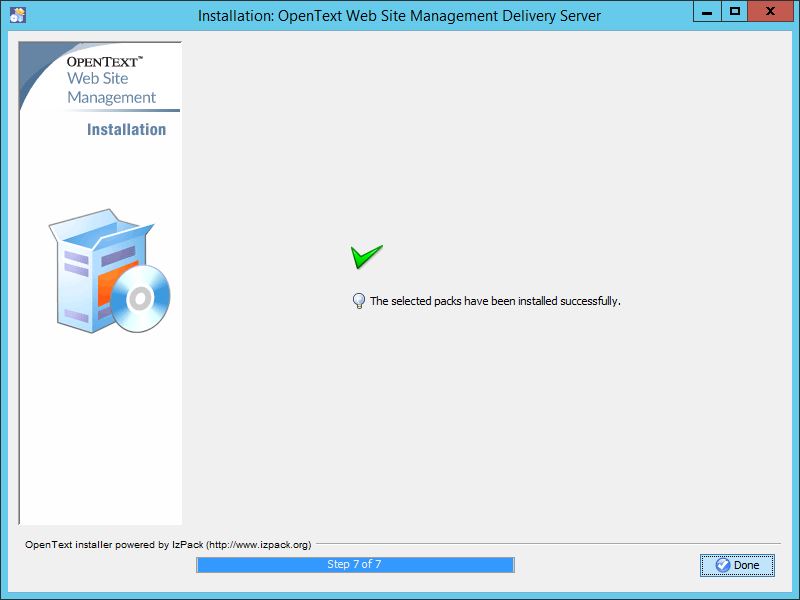Click the Step 7 of 7 progress bar
The width and height of the screenshot is (800, 600).
coord(355,565)
